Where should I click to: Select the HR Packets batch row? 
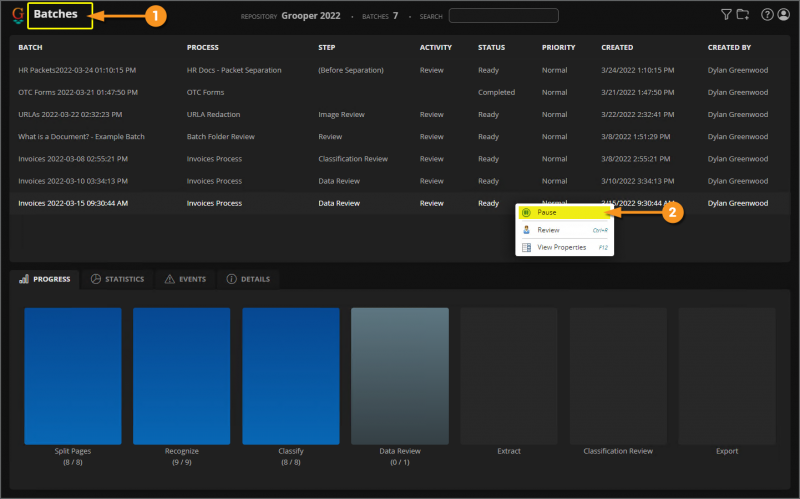[x=77, y=70]
